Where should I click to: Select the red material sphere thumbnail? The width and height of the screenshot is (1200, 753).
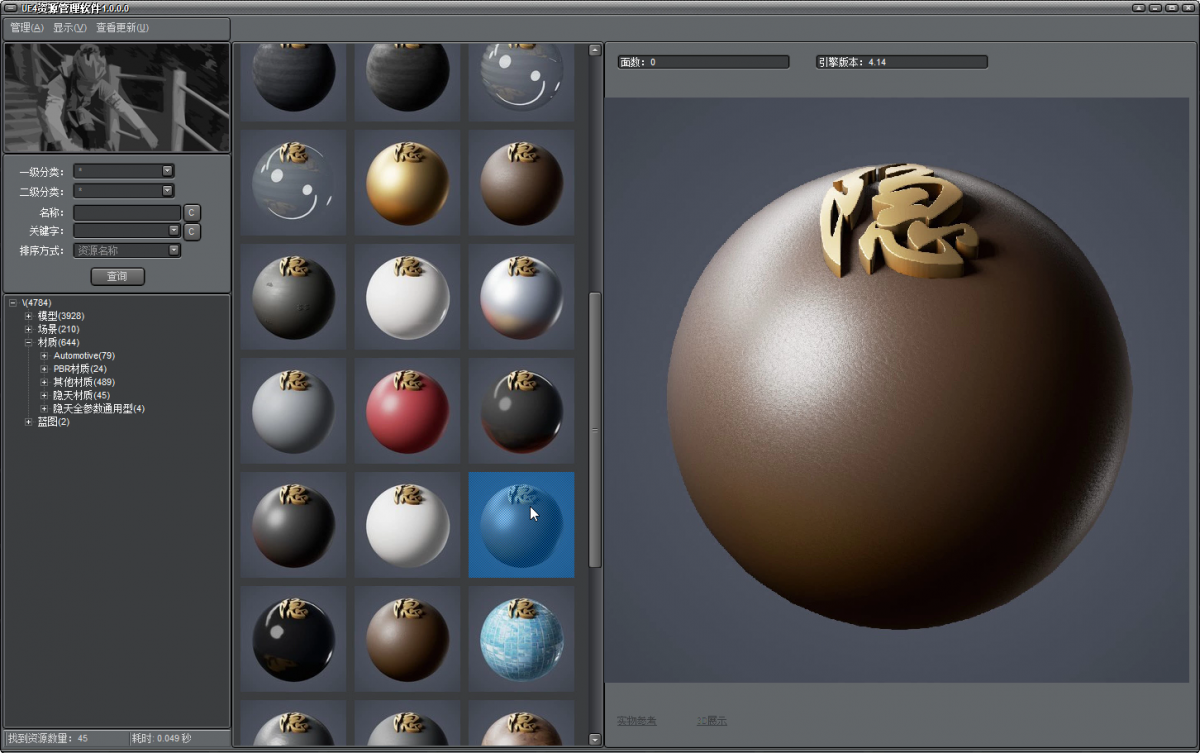pyautogui.click(x=407, y=411)
